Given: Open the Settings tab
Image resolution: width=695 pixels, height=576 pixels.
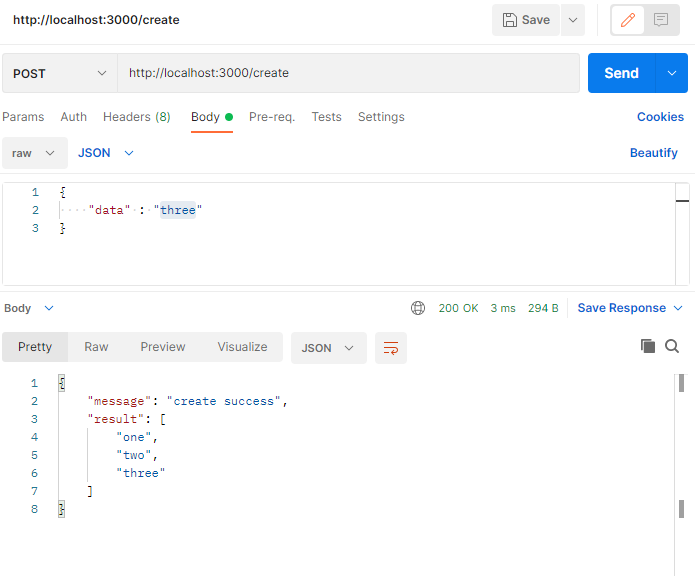Looking at the screenshot, I should click(x=381, y=117).
